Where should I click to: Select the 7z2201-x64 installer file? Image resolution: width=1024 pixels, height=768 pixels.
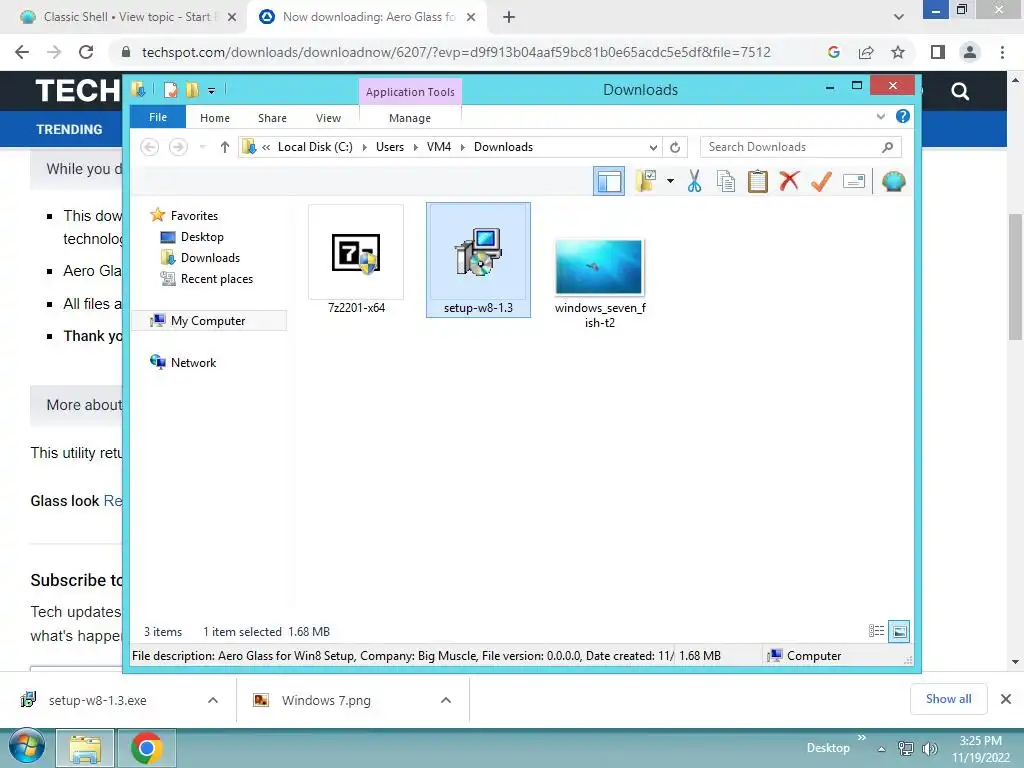pyautogui.click(x=356, y=260)
